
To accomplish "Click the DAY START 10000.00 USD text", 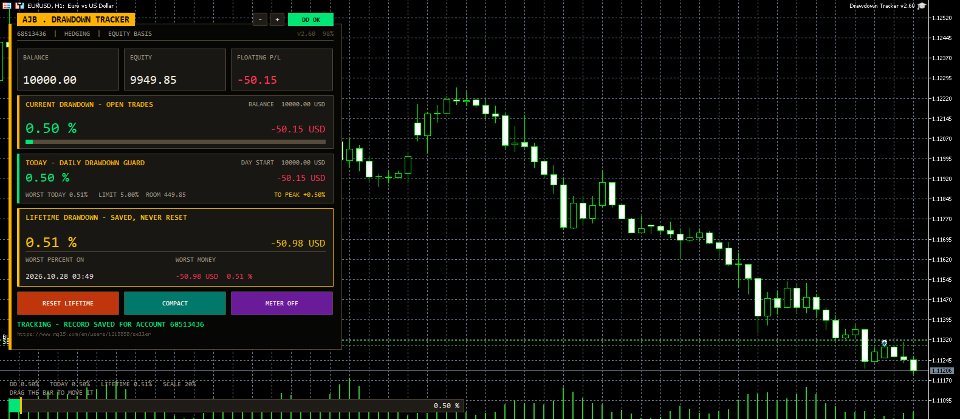I will point(283,163).
